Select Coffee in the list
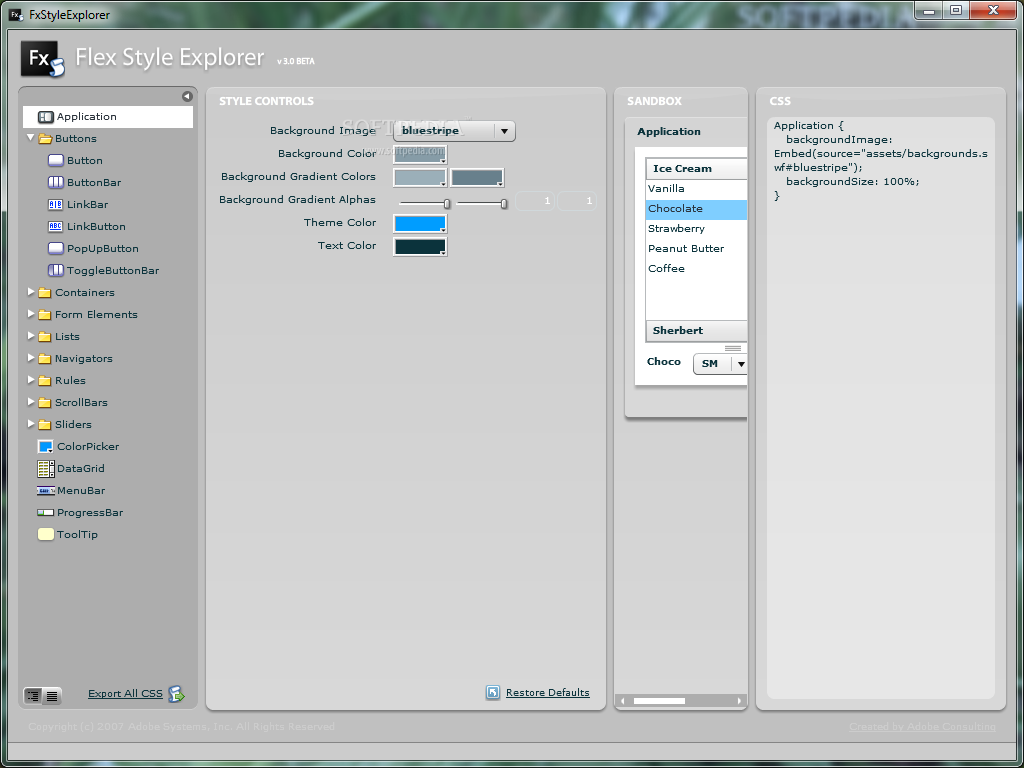Image resolution: width=1024 pixels, height=768 pixels. coord(696,268)
